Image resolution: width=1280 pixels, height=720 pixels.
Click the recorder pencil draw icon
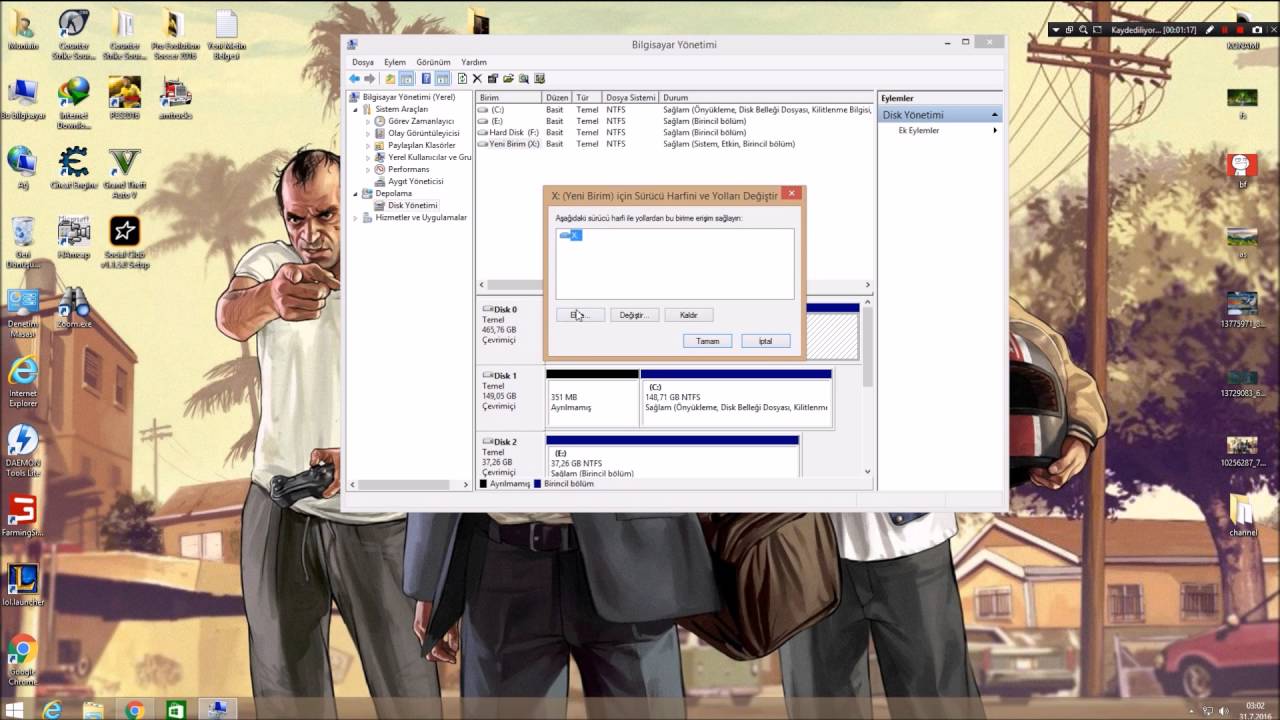click(x=1210, y=30)
